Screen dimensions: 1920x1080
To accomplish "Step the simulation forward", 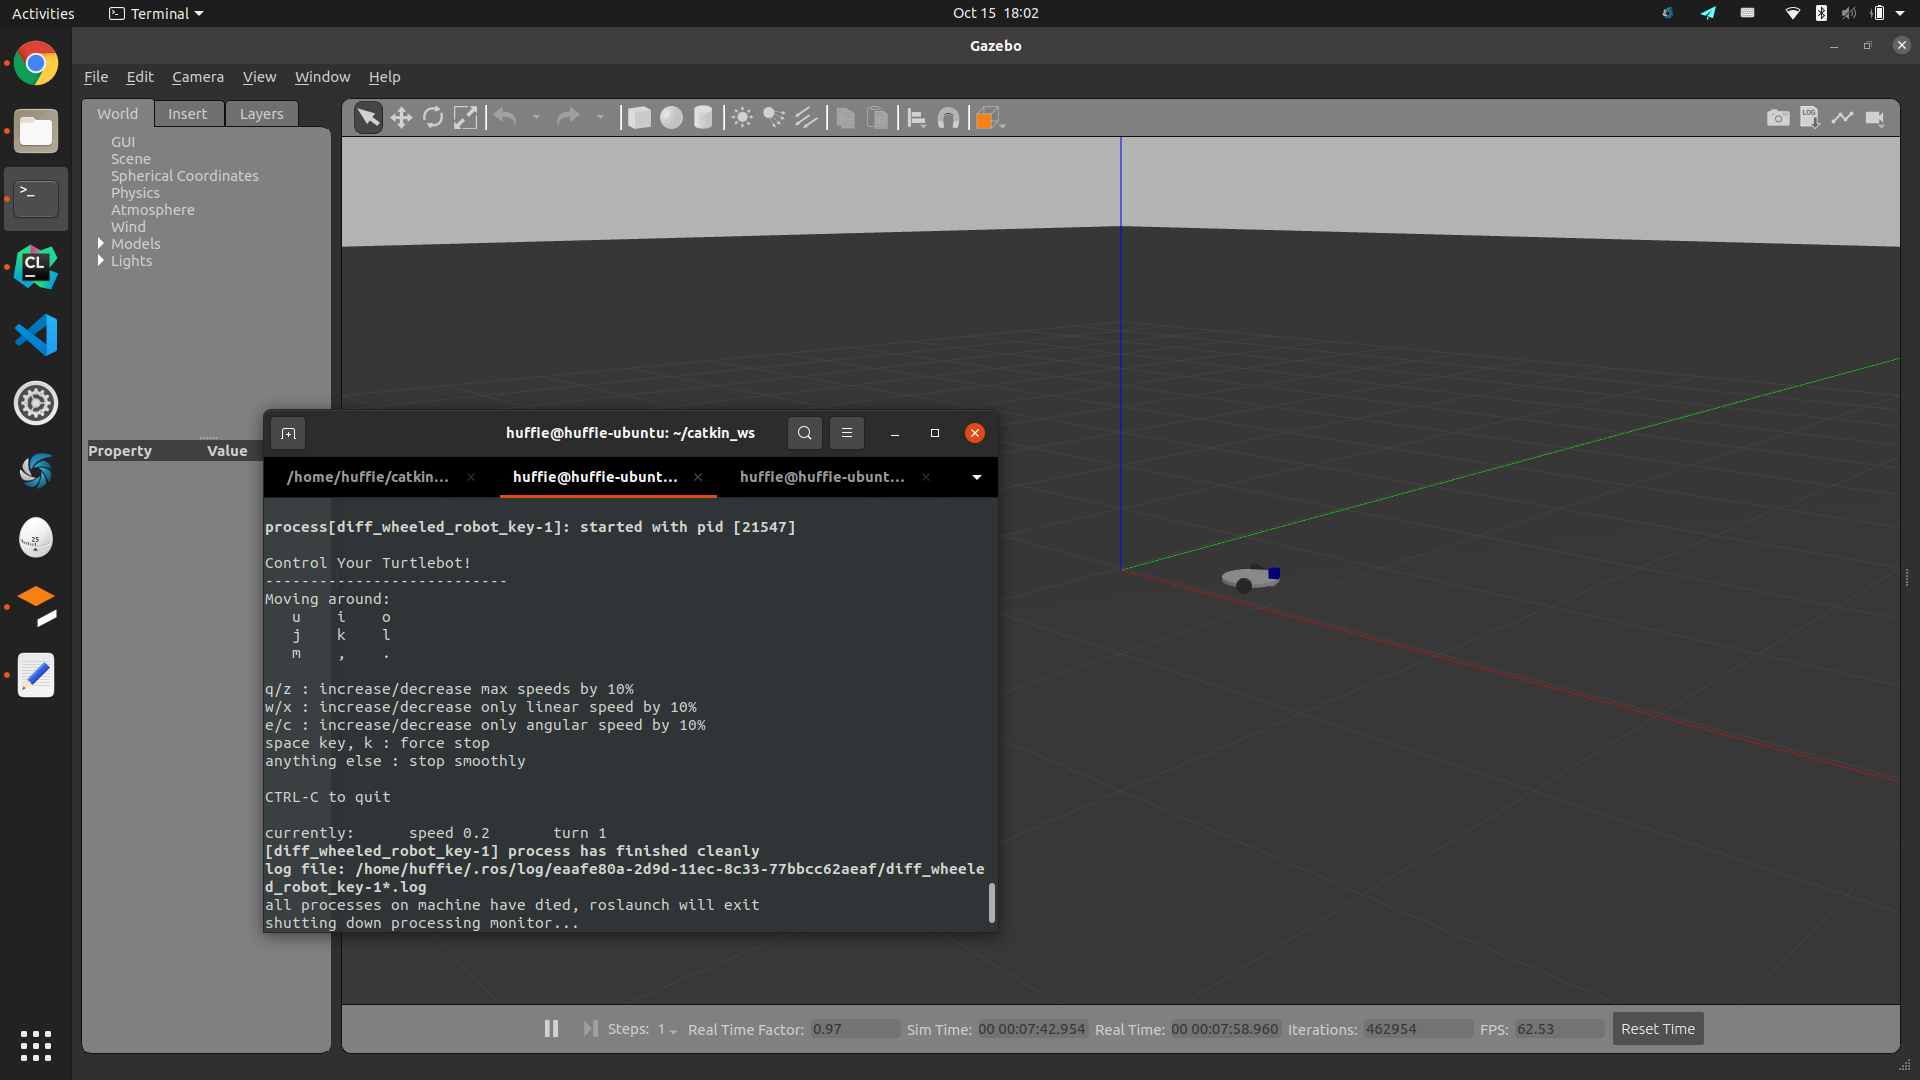I will pos(590,1029).
